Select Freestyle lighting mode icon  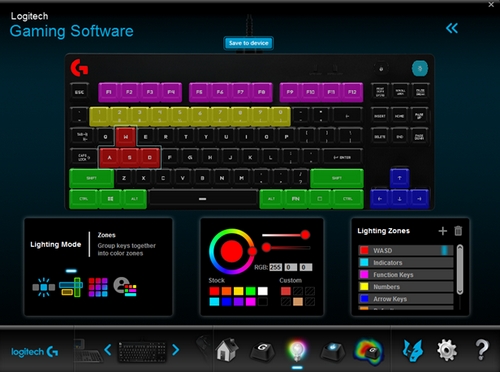(x=98, y=287)
